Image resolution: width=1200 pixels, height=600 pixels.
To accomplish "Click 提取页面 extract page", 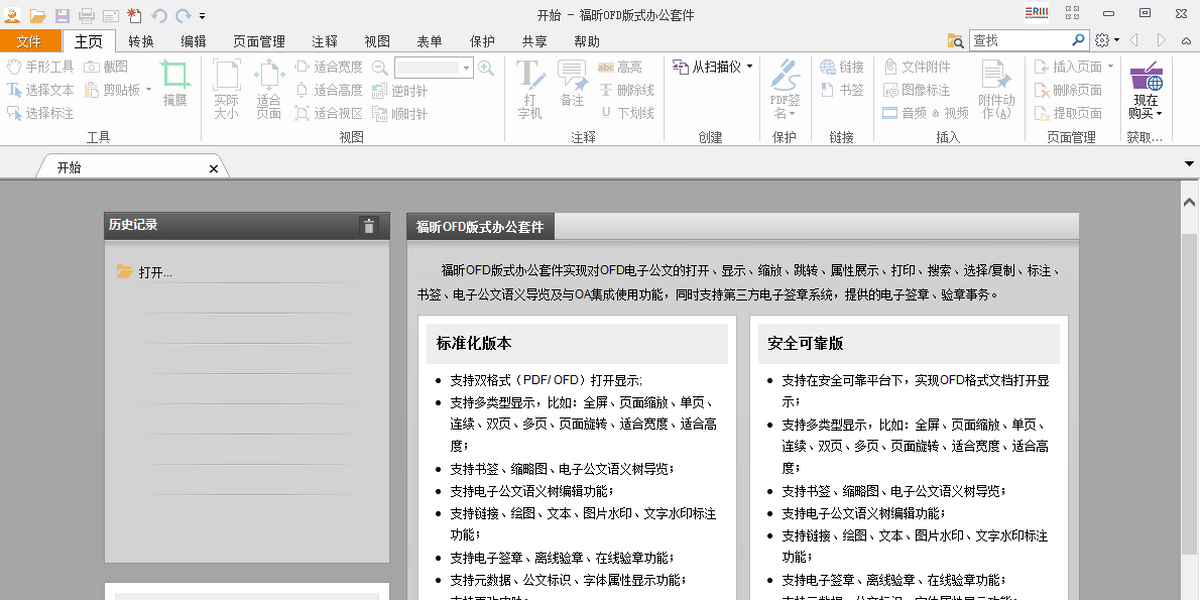I will (x=1067, y=113).
